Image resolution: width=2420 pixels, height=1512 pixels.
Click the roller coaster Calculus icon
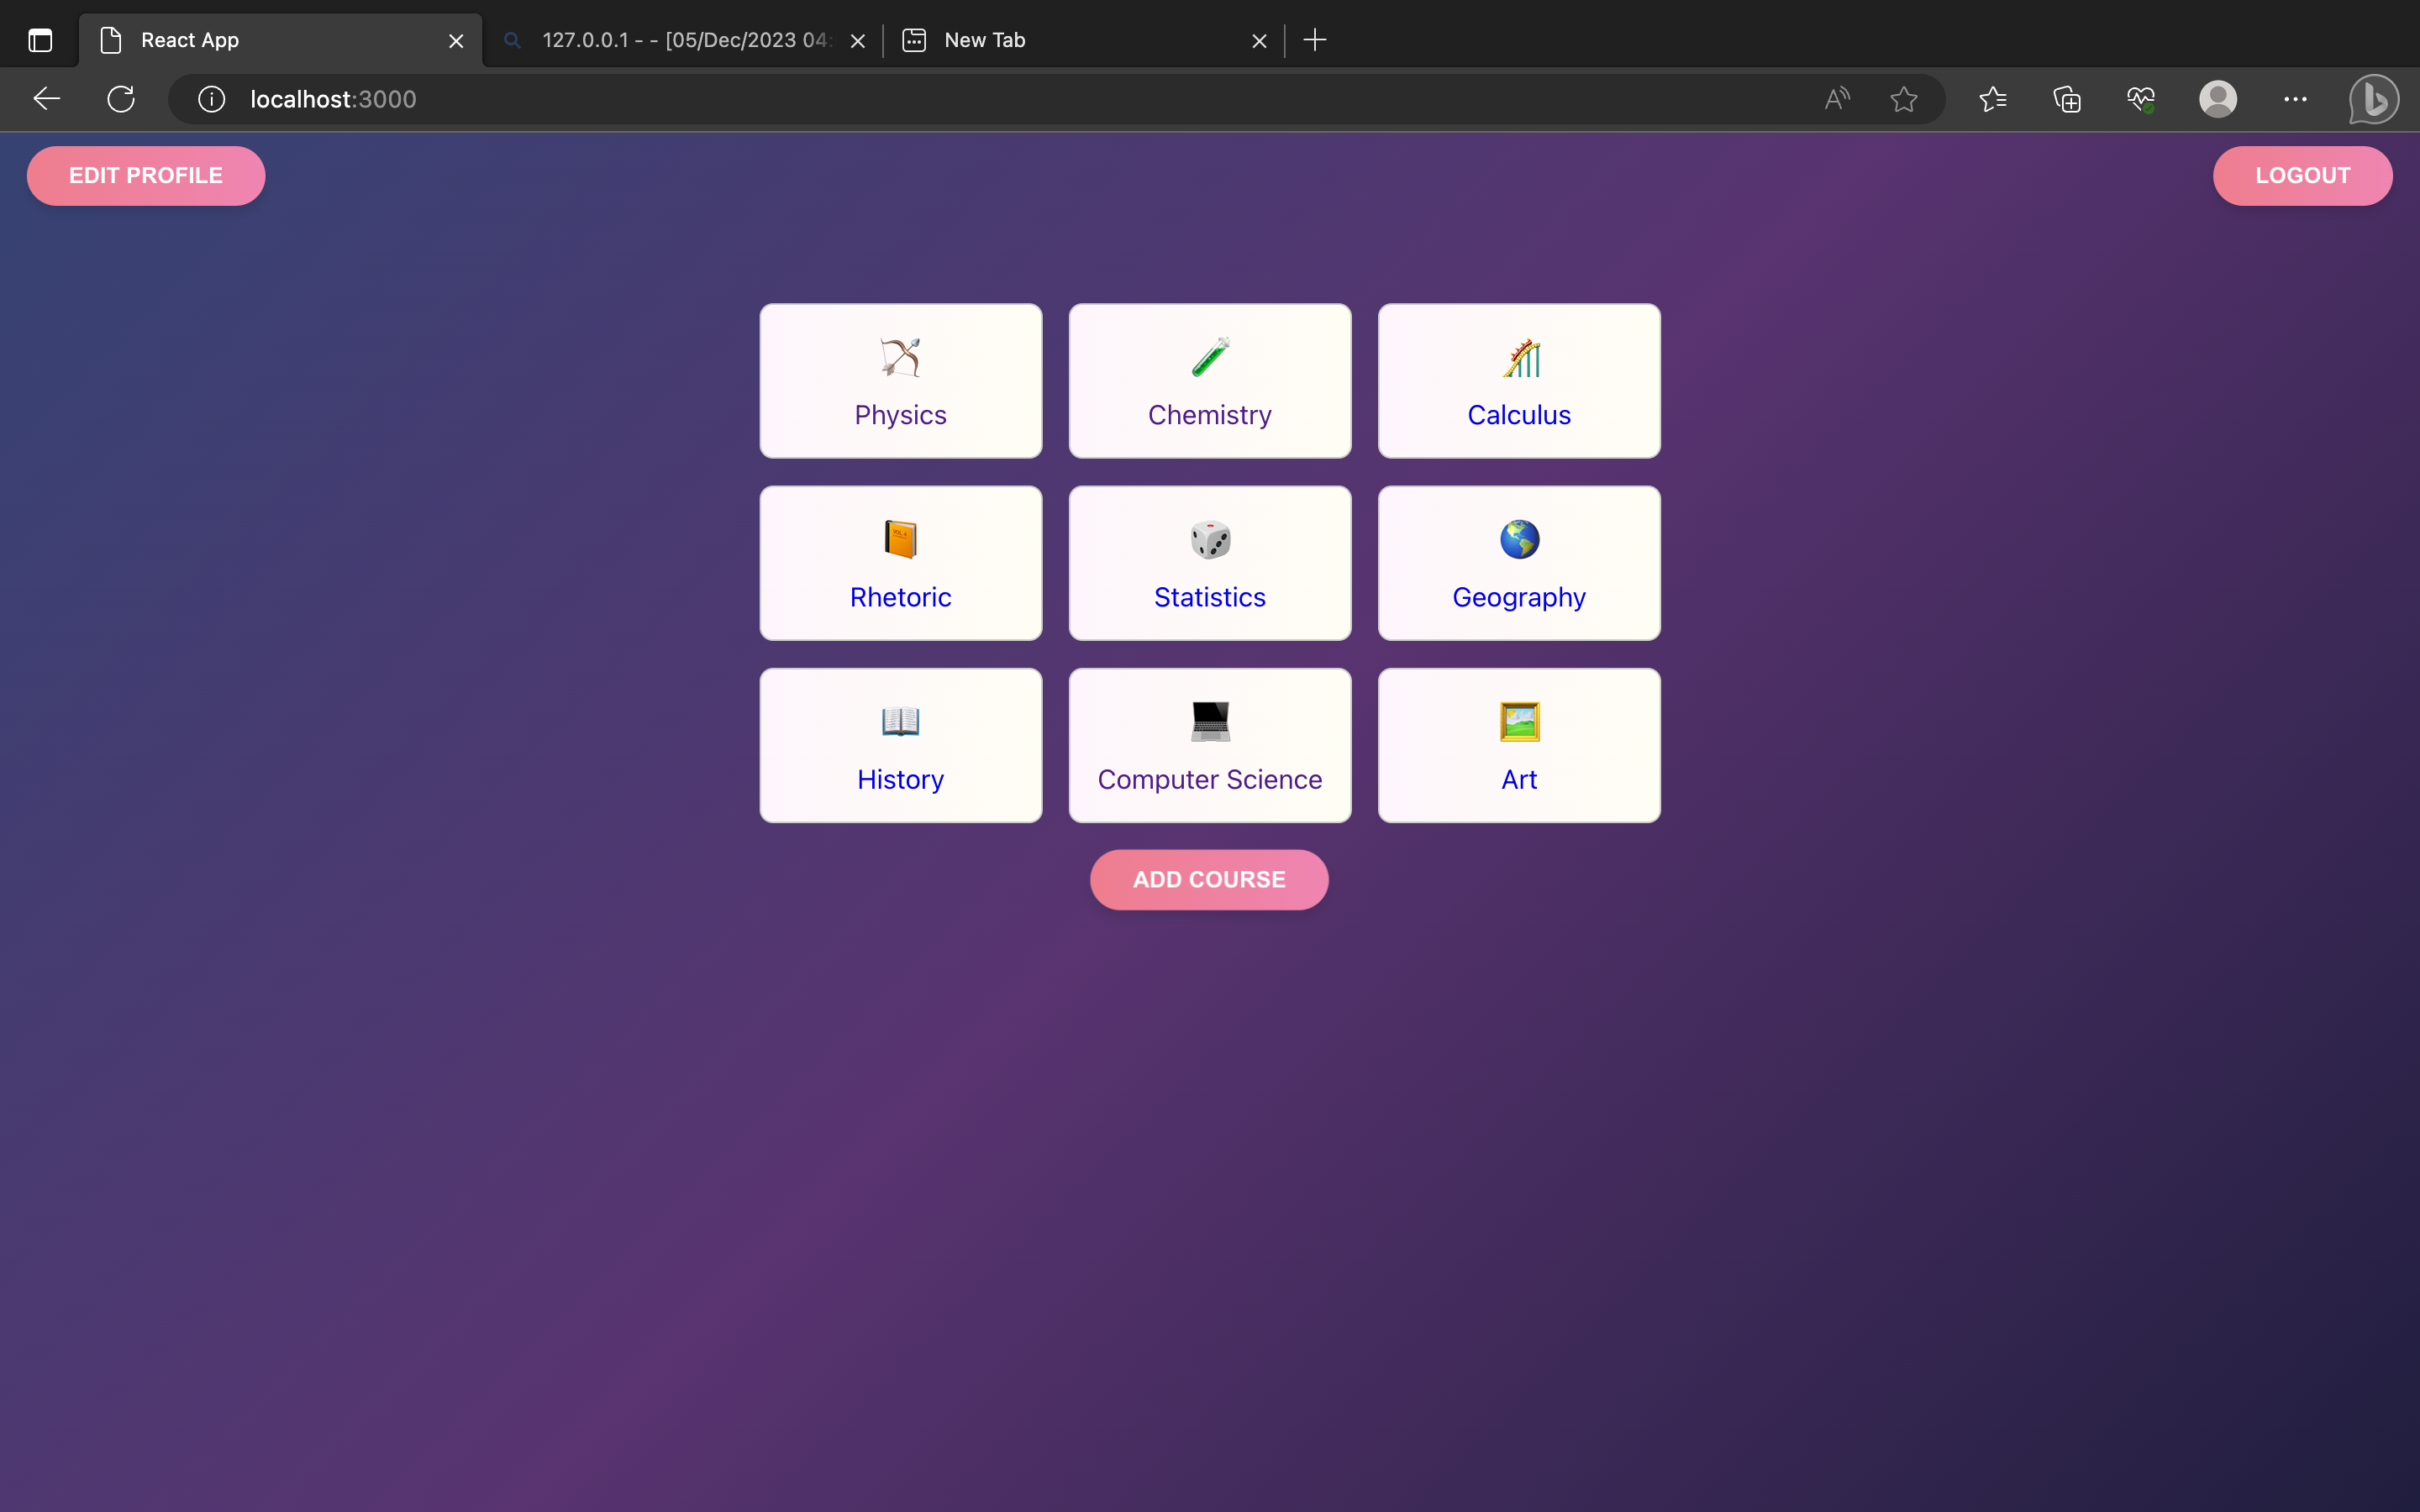pos(1519,357)
